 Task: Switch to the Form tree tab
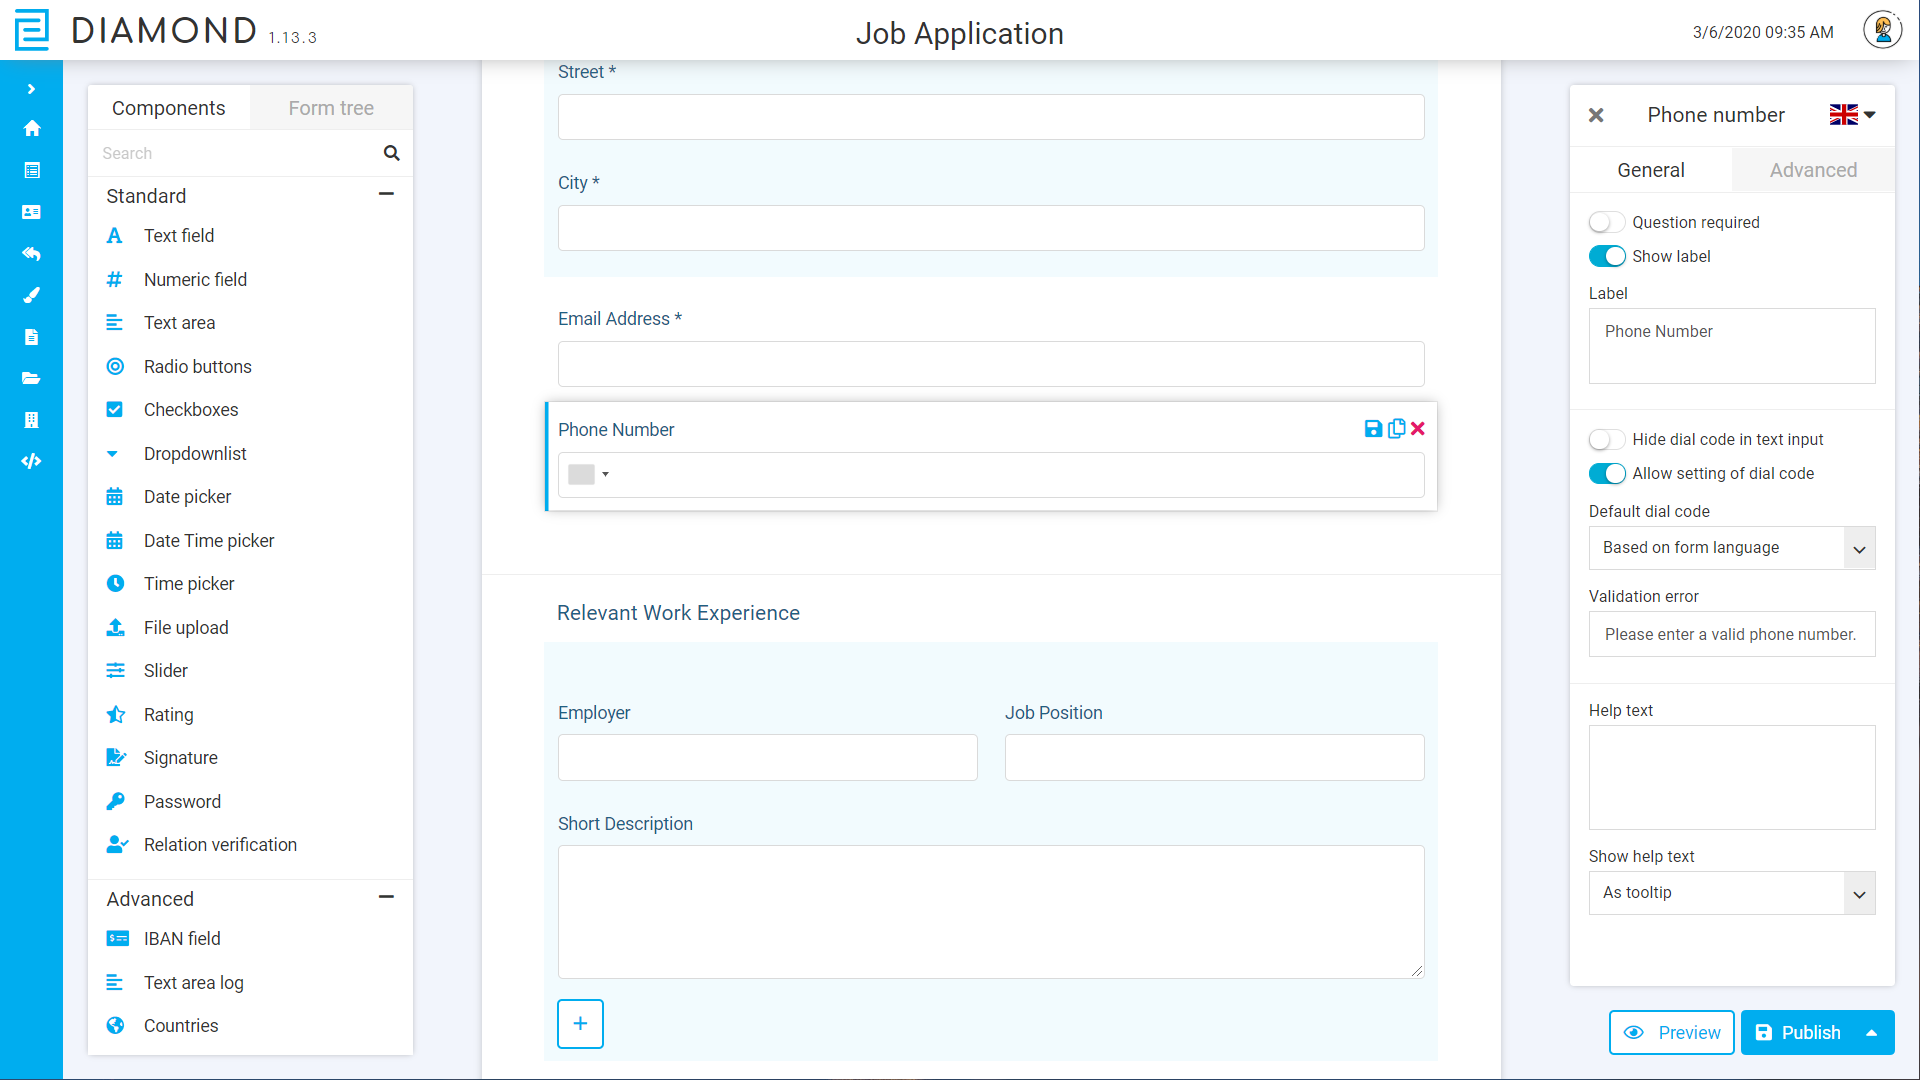[x=330, y=107]
